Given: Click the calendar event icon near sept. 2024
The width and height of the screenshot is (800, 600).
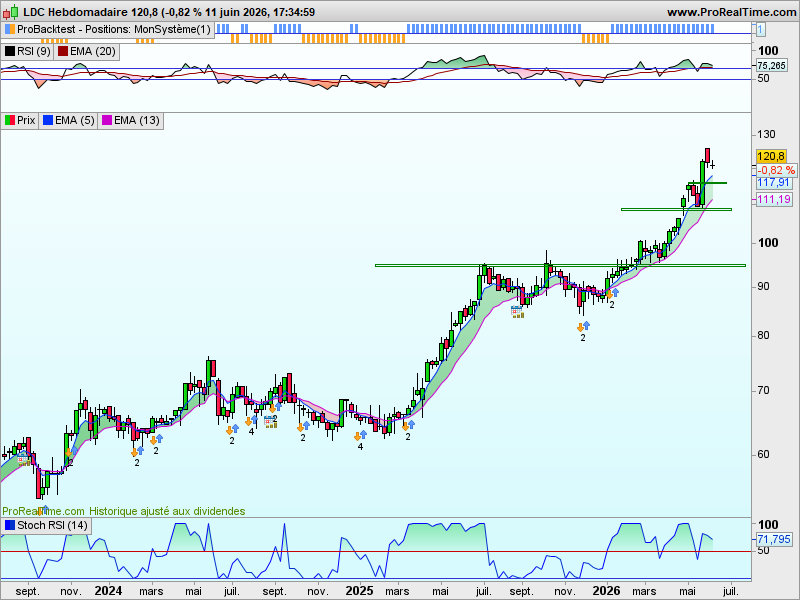Looking at the screenshot, I should 270,422.
